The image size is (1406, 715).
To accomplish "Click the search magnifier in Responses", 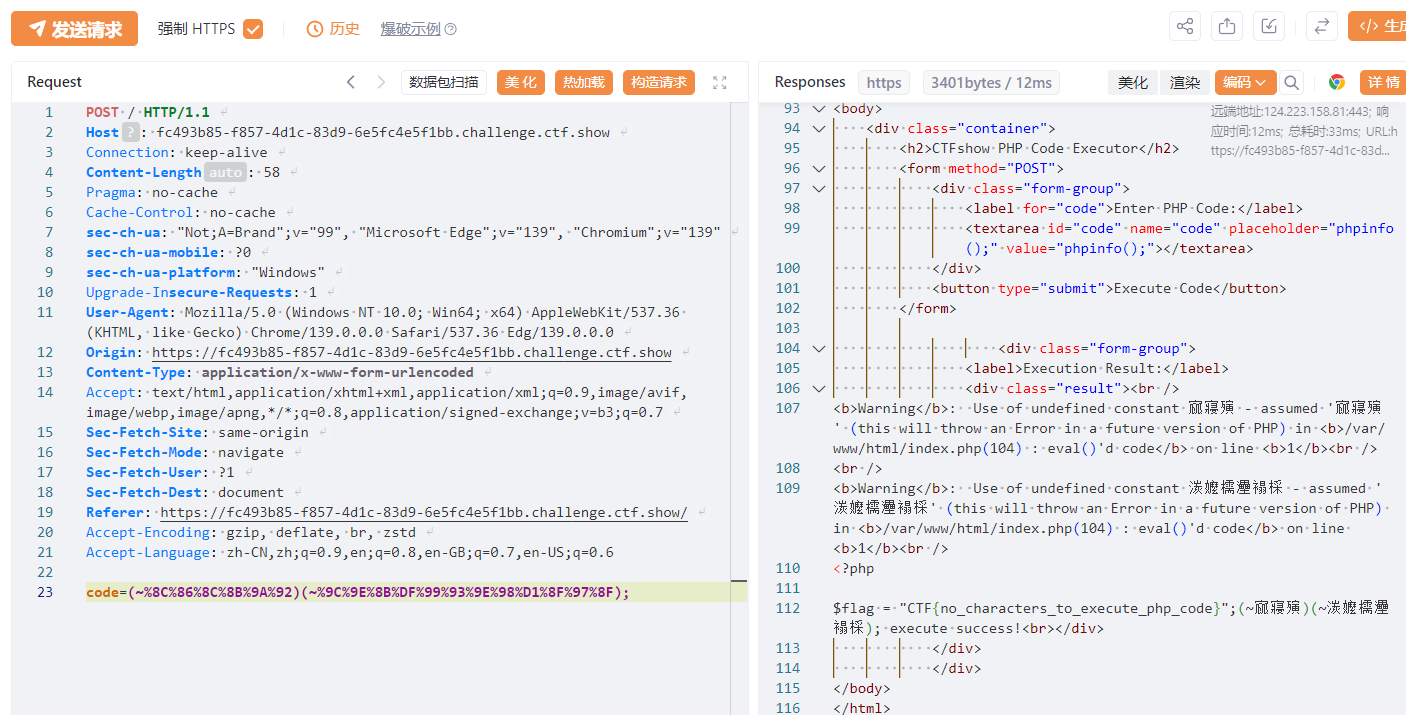I will [x=1292, y=83].
